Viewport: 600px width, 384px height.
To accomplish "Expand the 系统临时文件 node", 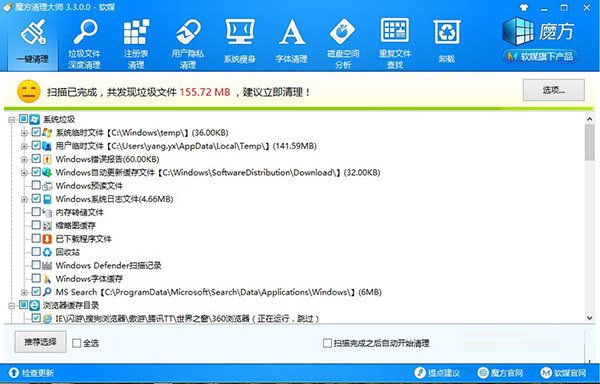I will pos(24,133).
